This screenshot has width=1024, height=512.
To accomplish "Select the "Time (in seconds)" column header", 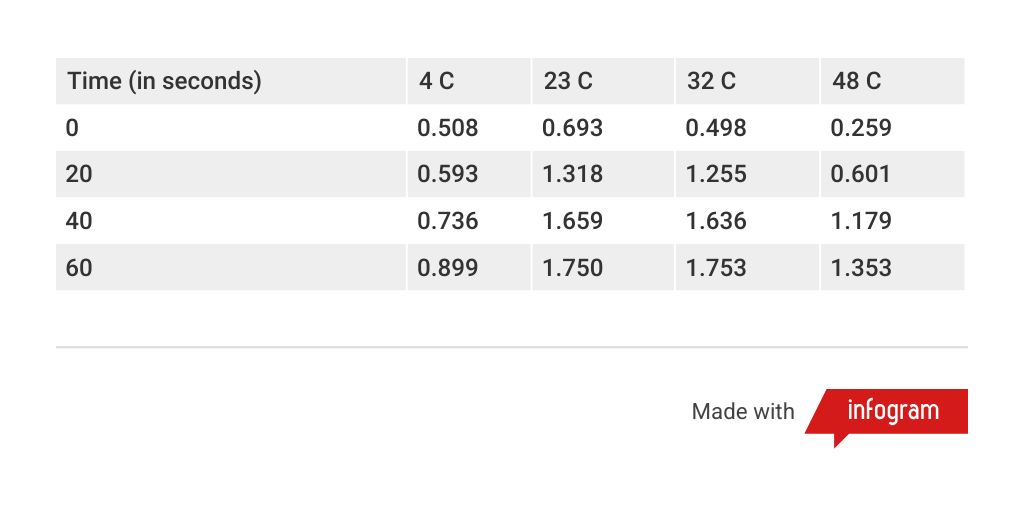I will [x=164, y=81].
